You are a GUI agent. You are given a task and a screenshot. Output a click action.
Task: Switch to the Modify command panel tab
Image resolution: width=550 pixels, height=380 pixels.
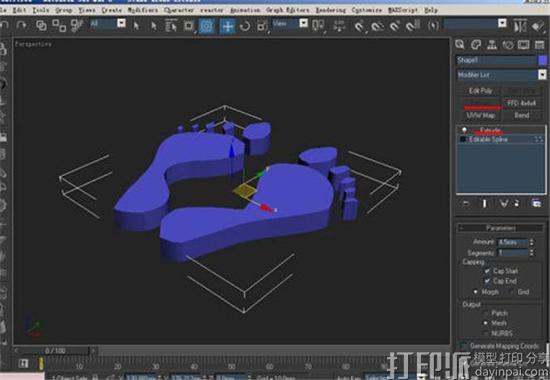(x=476, y=45)
